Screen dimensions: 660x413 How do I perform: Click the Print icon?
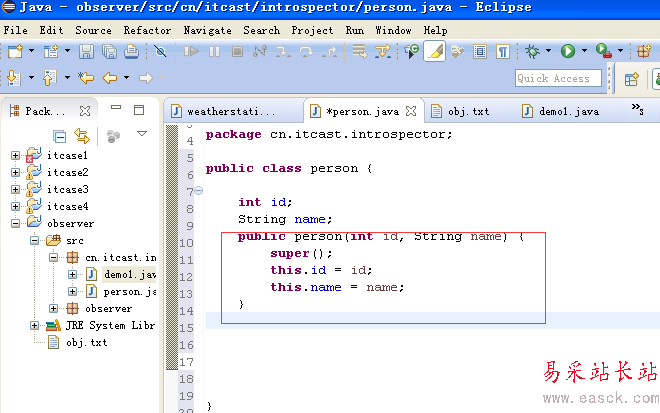pos(131,51)
